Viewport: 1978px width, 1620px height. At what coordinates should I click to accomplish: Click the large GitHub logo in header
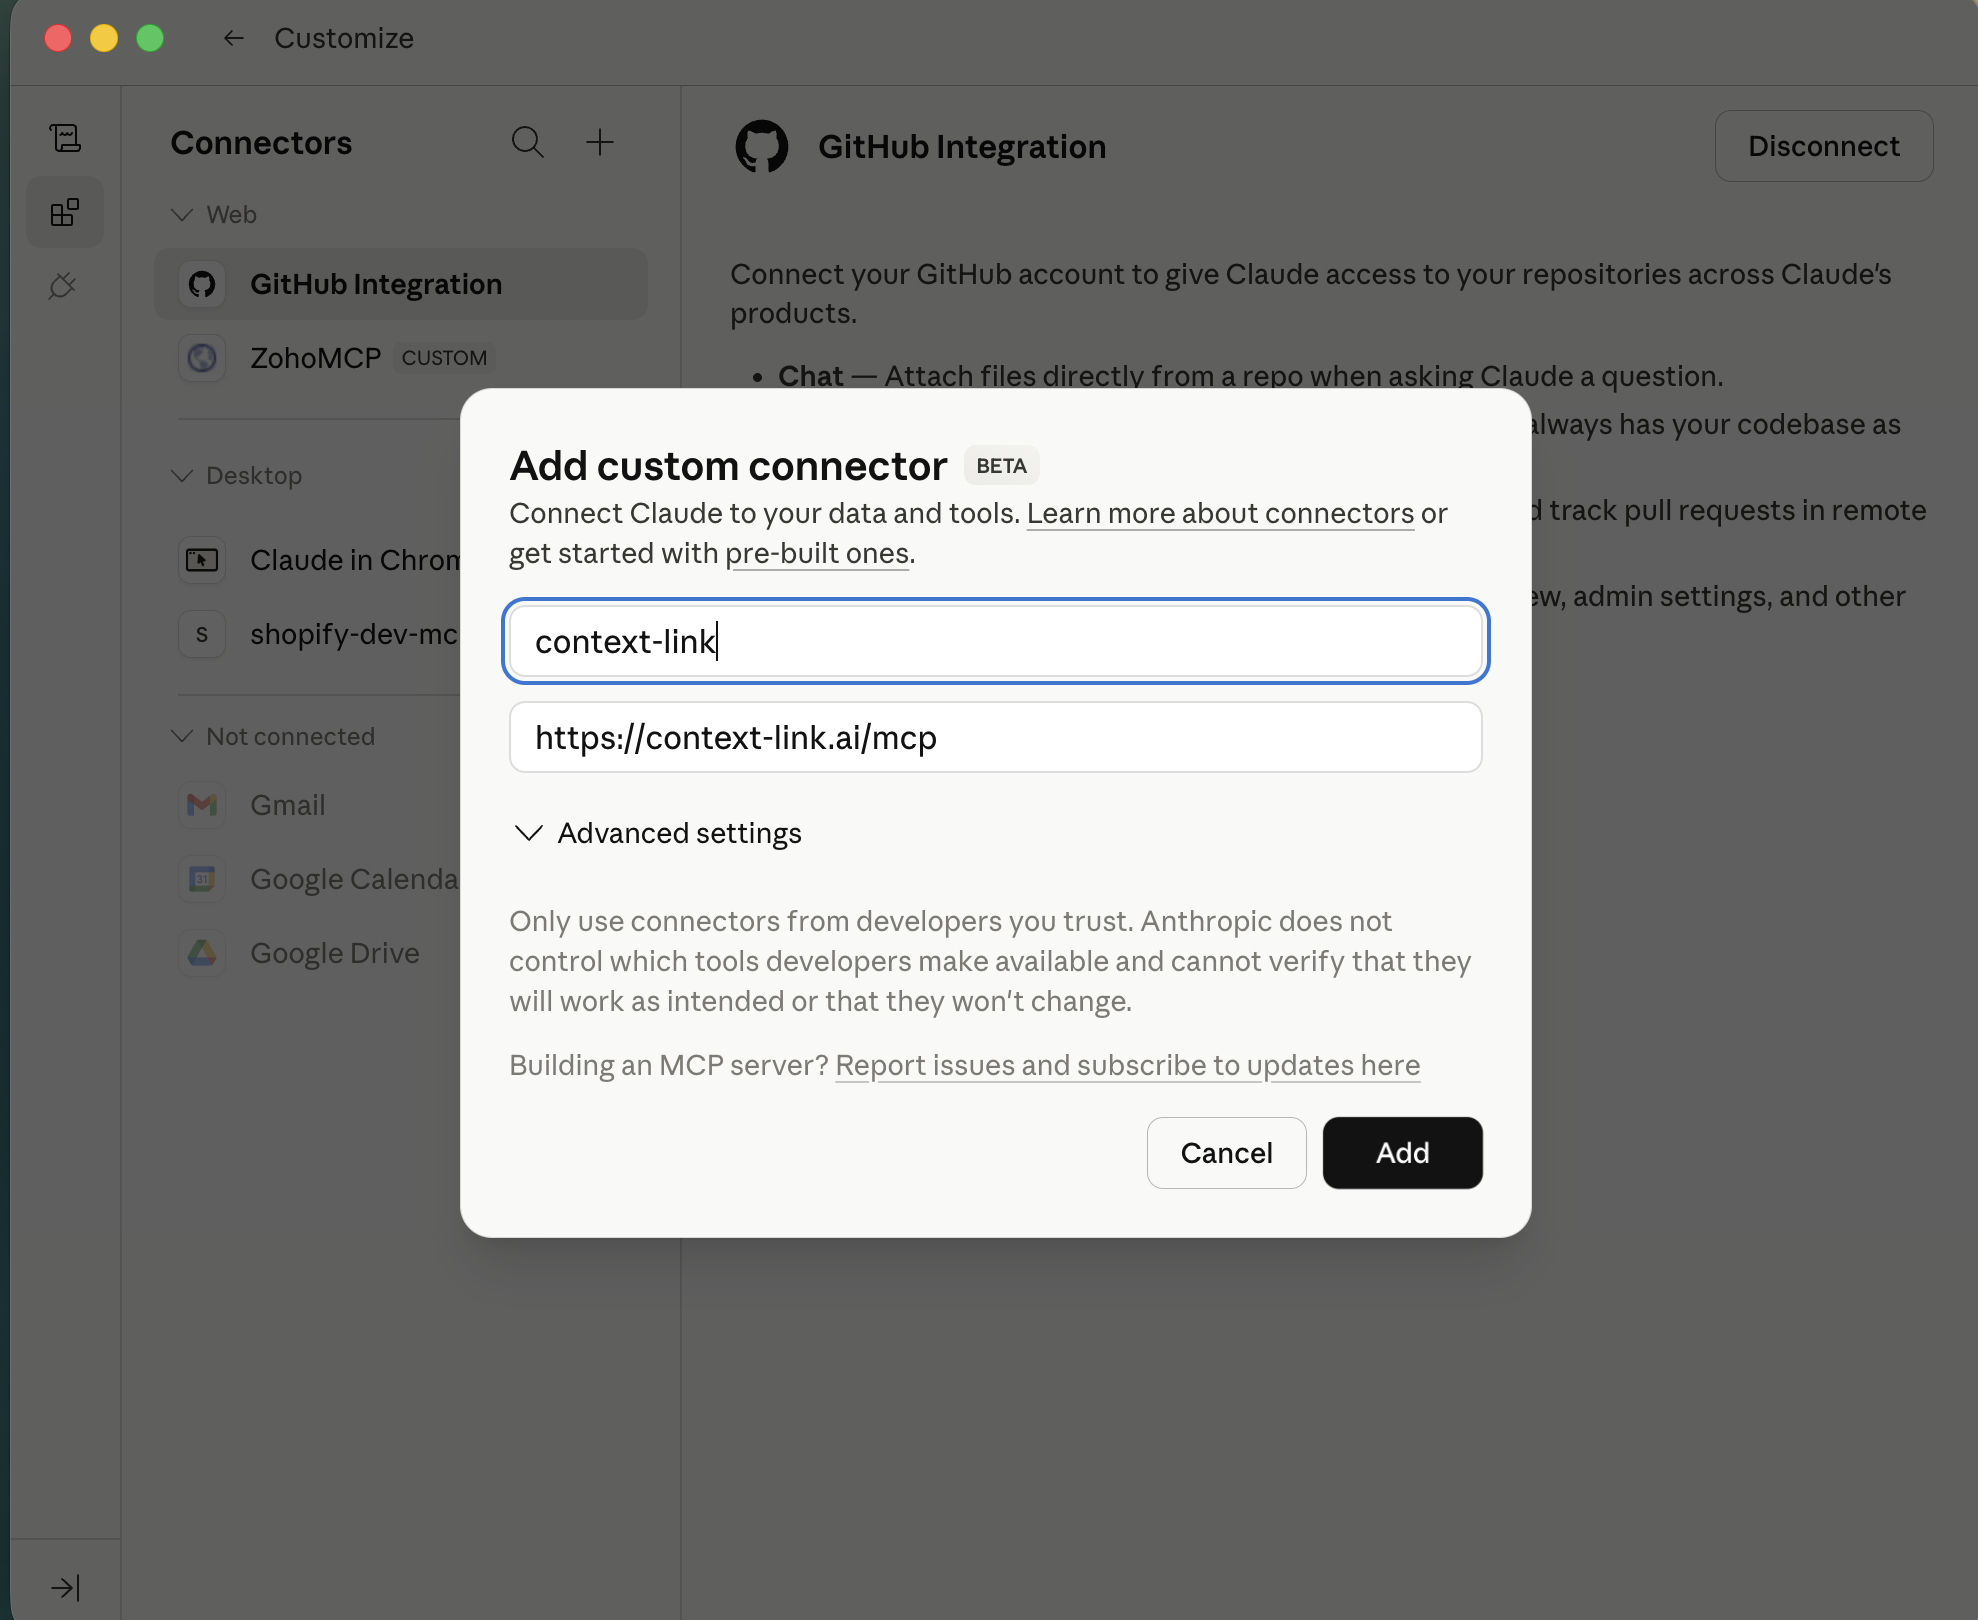pyautogui.click(x=762, y=147)
